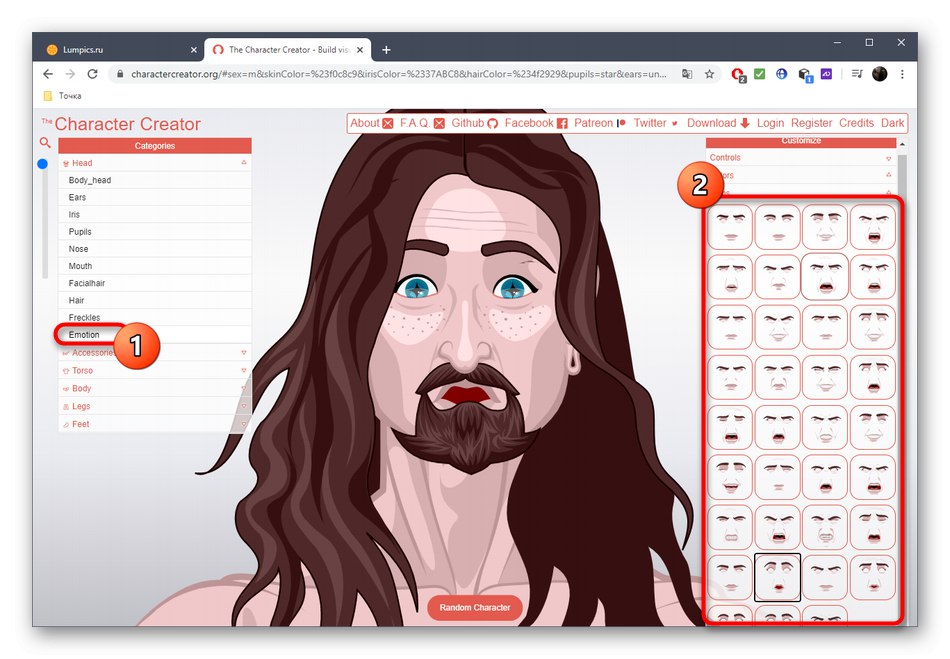Select the Hair item
This screenshot has width=950, height=659.
pyautogui.click(x=154, y=300)
